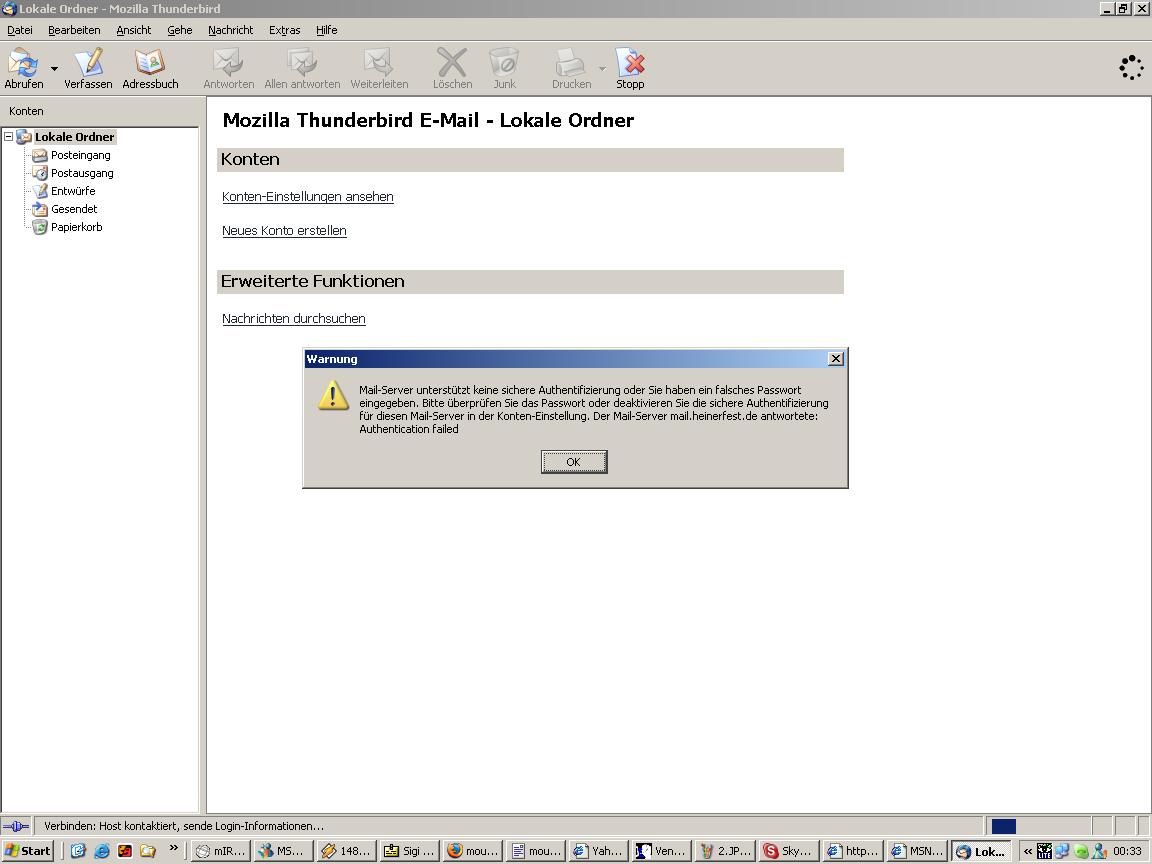Select the Postausgang folder
1152x864 pixels.
pyautogui.click(x=82, y=173)
